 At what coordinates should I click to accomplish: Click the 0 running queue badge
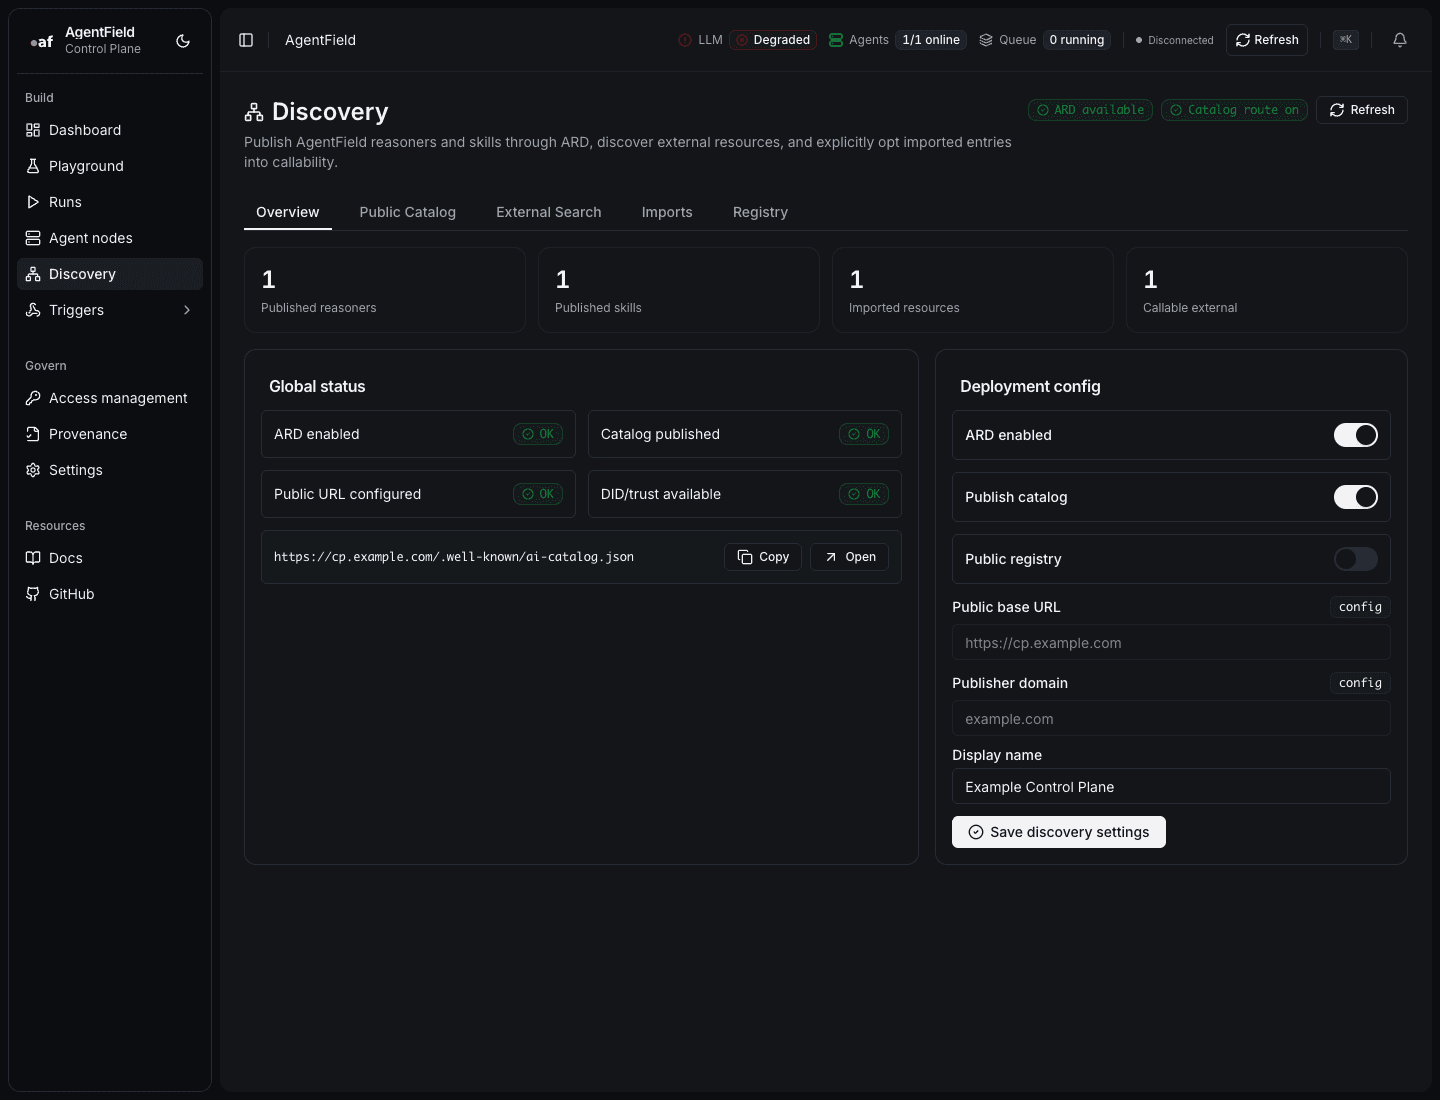pyautogui.click(x=1077, y=40)
